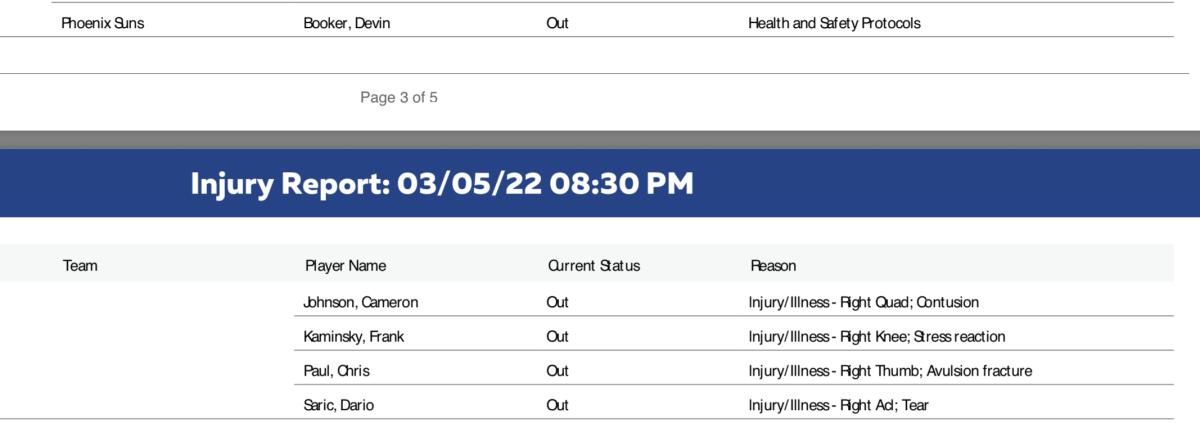1200x423 pixels.
Task: Click the Reason column header
Action: (x=773, y=266)
